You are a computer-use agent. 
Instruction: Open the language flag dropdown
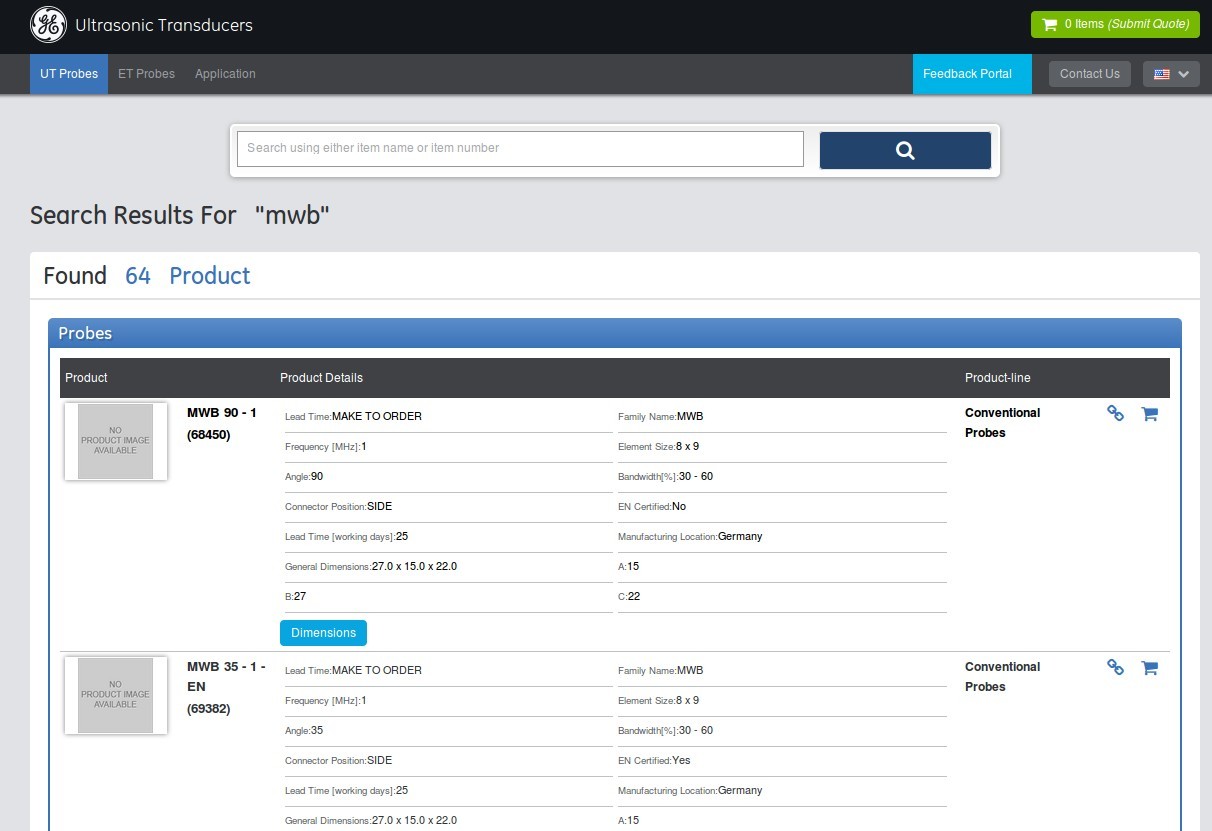1171,74
